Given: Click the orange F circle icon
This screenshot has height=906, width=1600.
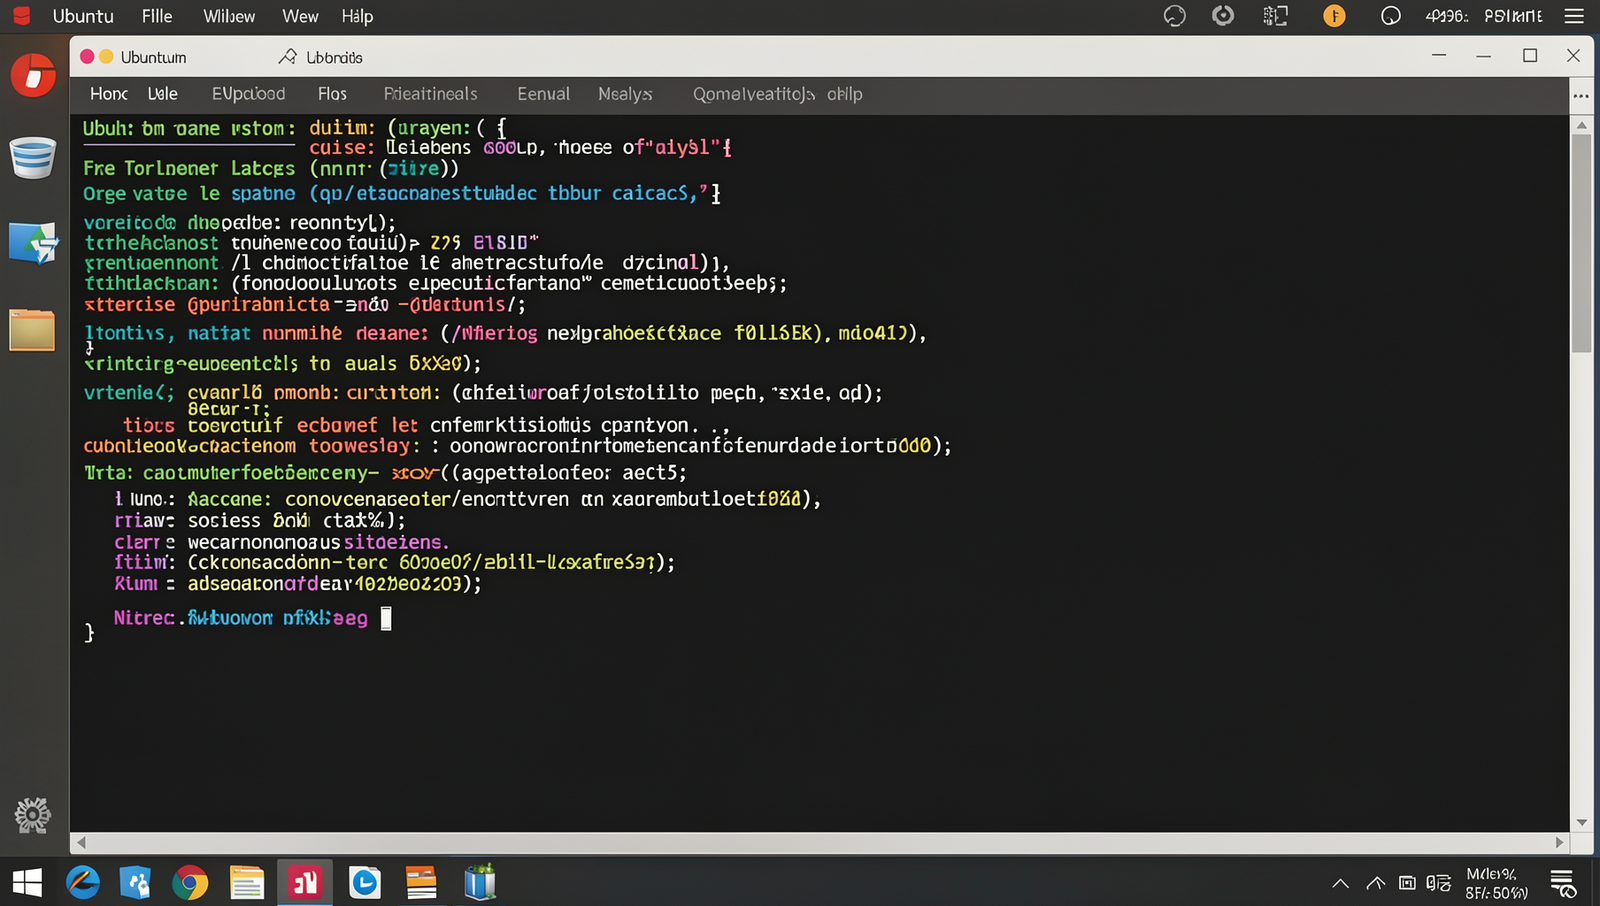Looking at the screenshot, I should coord(1334,16).
